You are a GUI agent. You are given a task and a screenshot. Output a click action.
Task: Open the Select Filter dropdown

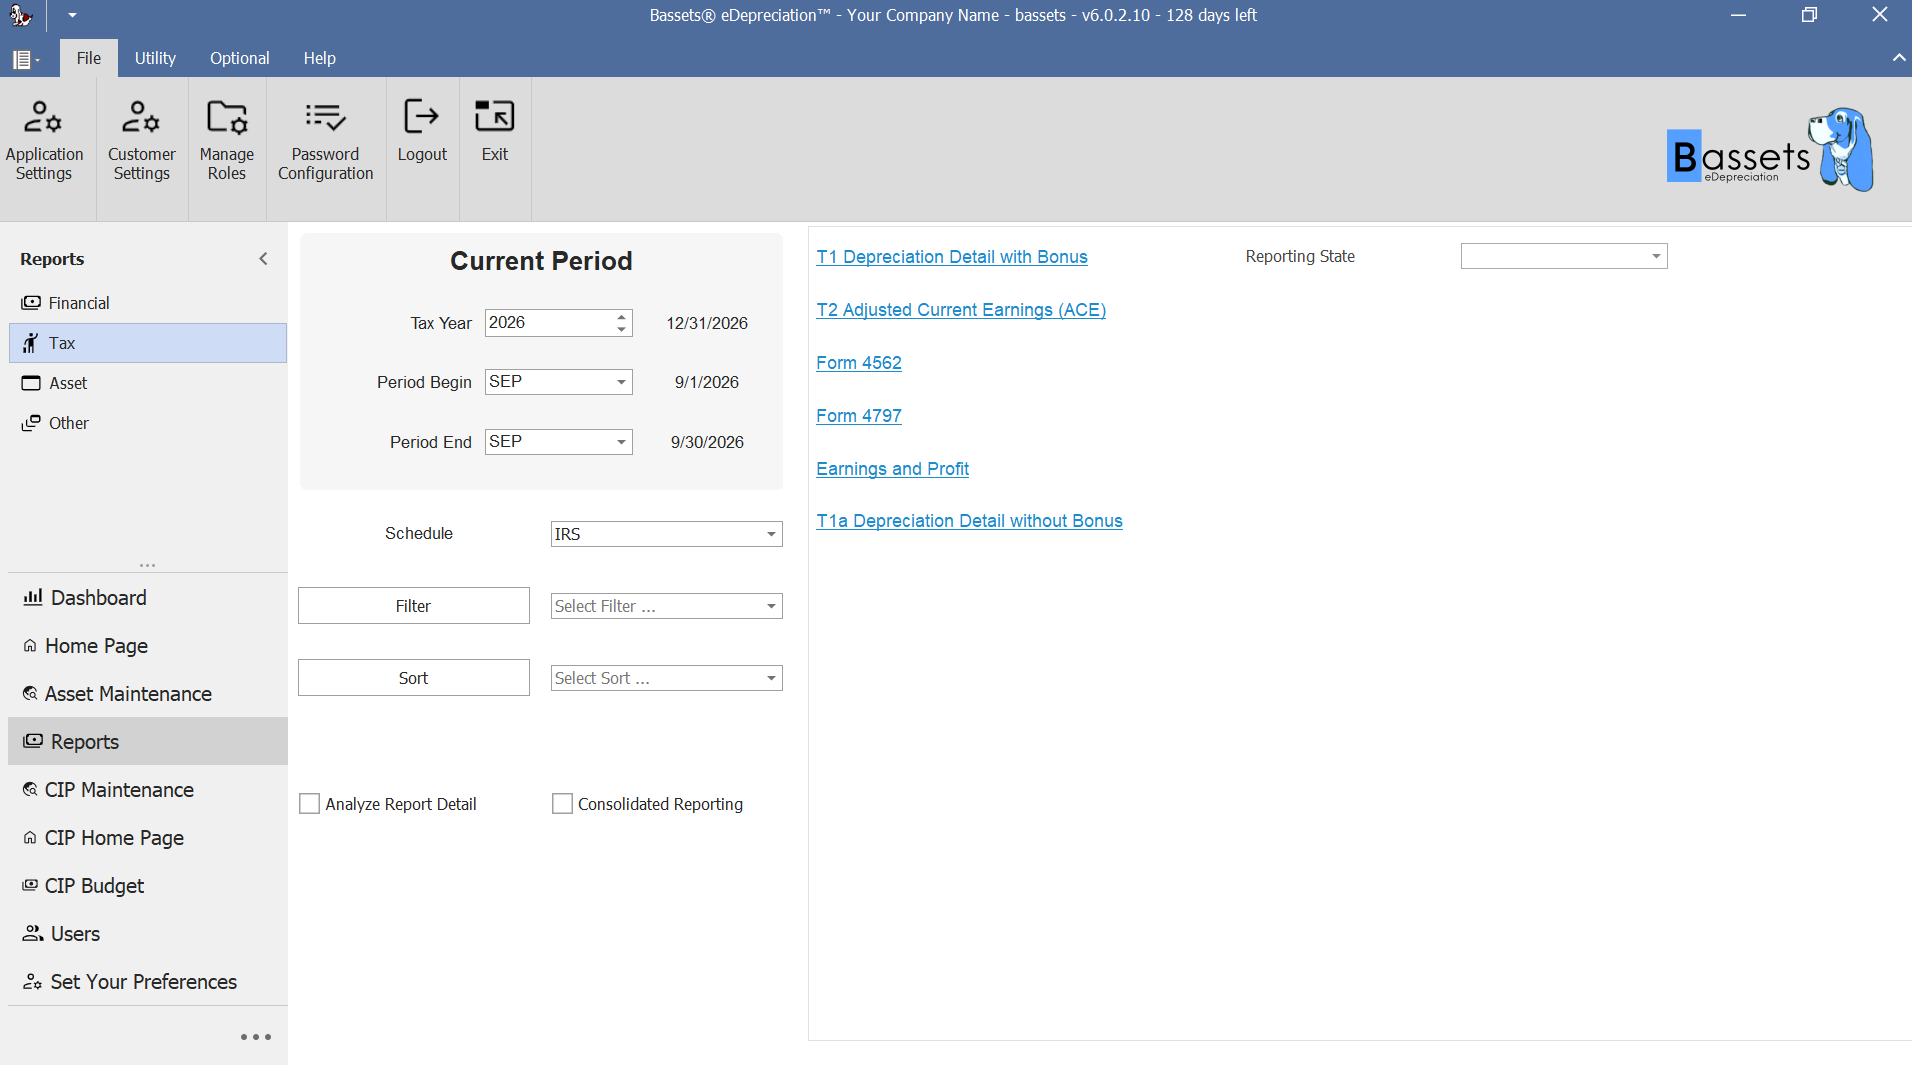(771, 606)
